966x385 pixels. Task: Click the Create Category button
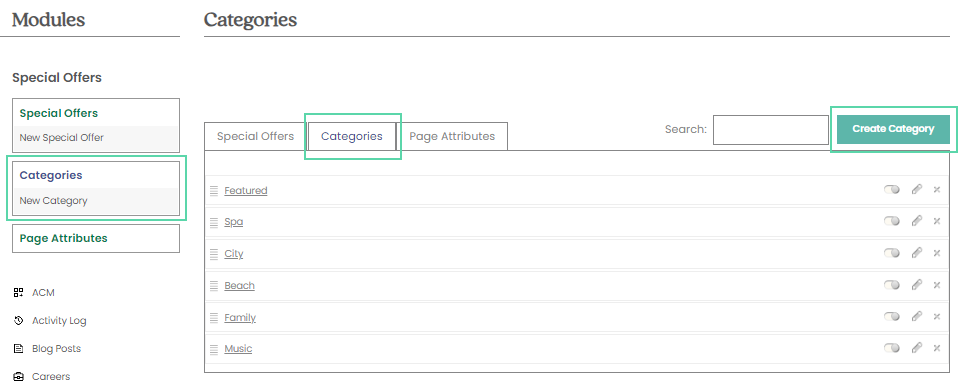coord(893,129)
